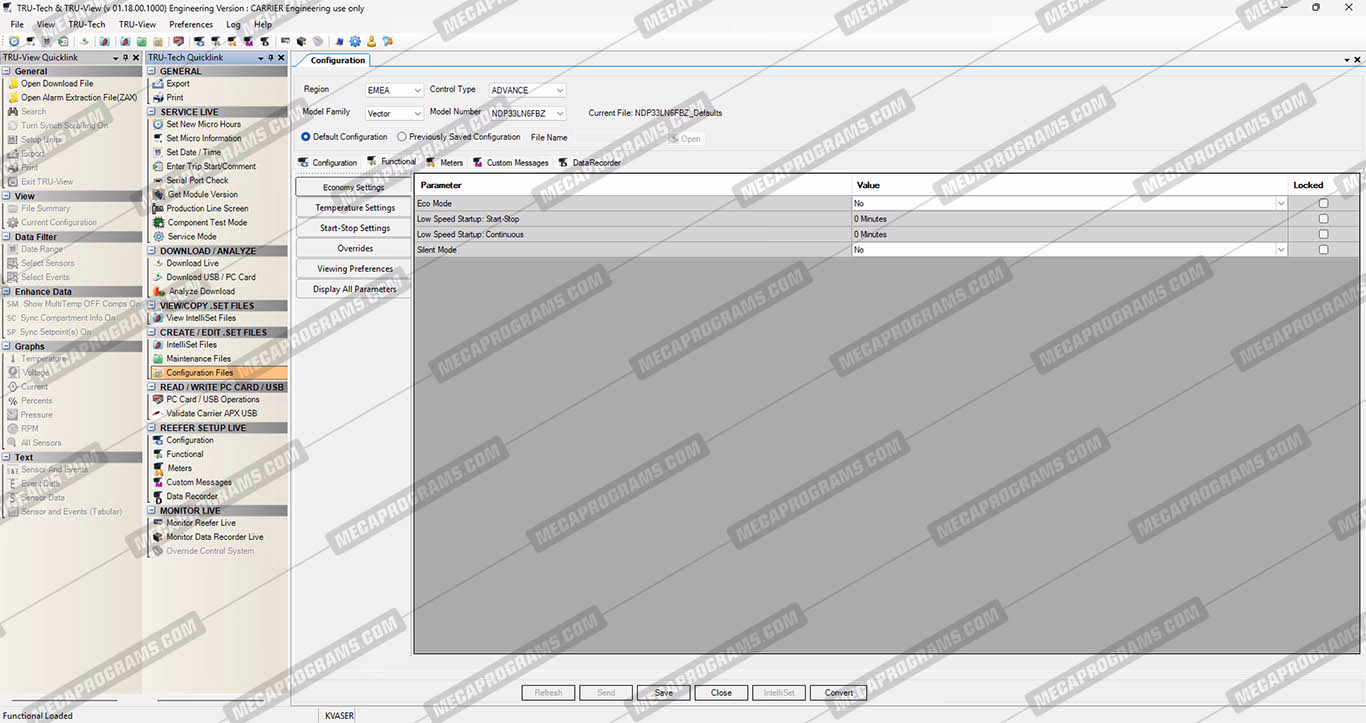The width and height of the screenshot is (1366, 723).
Task: Open Alarm Extraction File (ZAX)
Action: (x=79, y=98)
